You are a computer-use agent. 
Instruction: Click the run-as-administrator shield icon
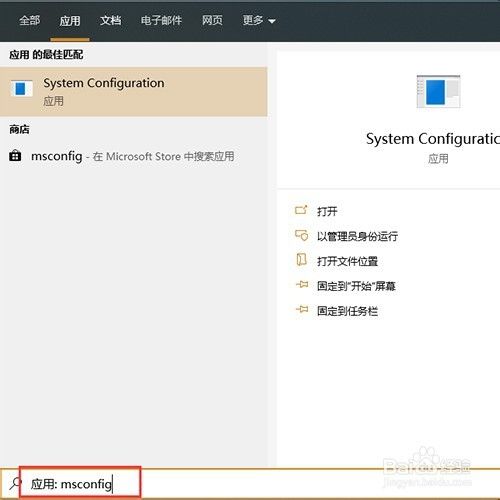301,235
